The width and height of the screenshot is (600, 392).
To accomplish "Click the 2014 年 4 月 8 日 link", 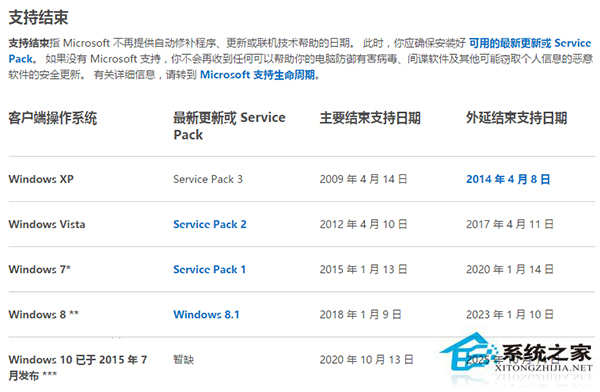I will click(508, 179).
